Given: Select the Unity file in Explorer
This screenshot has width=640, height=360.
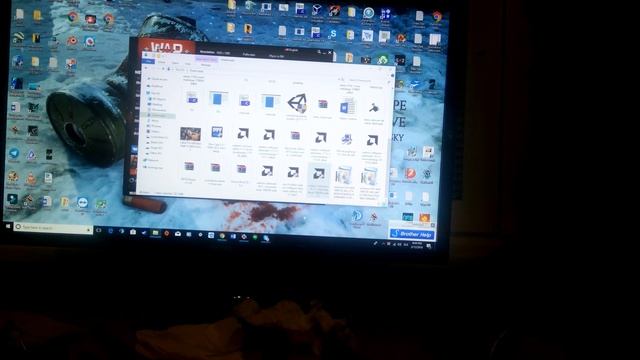Looking at the screenshot, I should pyautogui.click(x=297, y=103).
